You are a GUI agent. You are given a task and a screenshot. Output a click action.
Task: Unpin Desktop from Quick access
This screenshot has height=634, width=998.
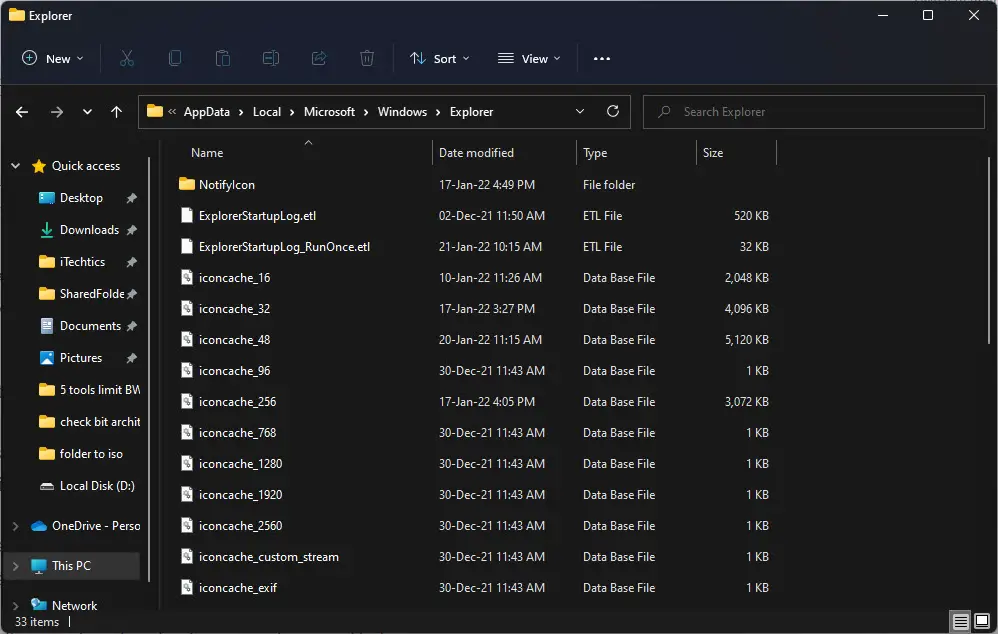click(132, 198)
